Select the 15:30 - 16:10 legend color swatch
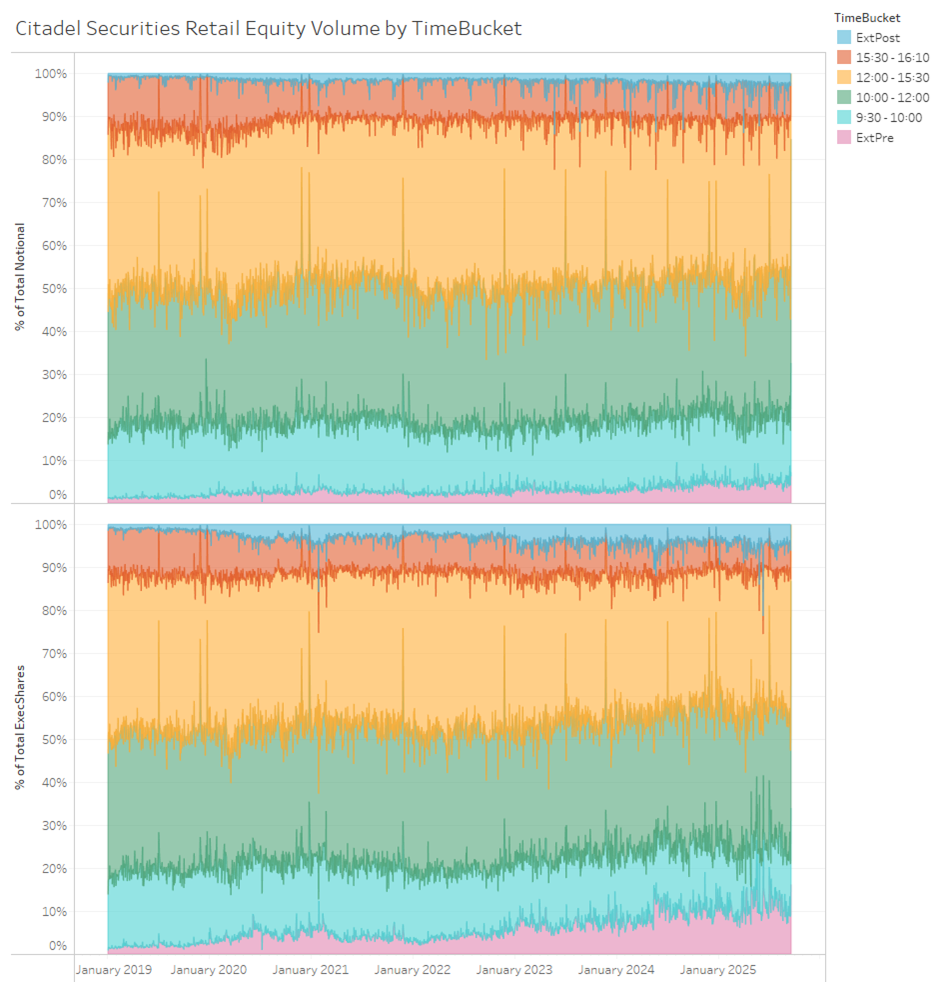 [x=844, y=58]
